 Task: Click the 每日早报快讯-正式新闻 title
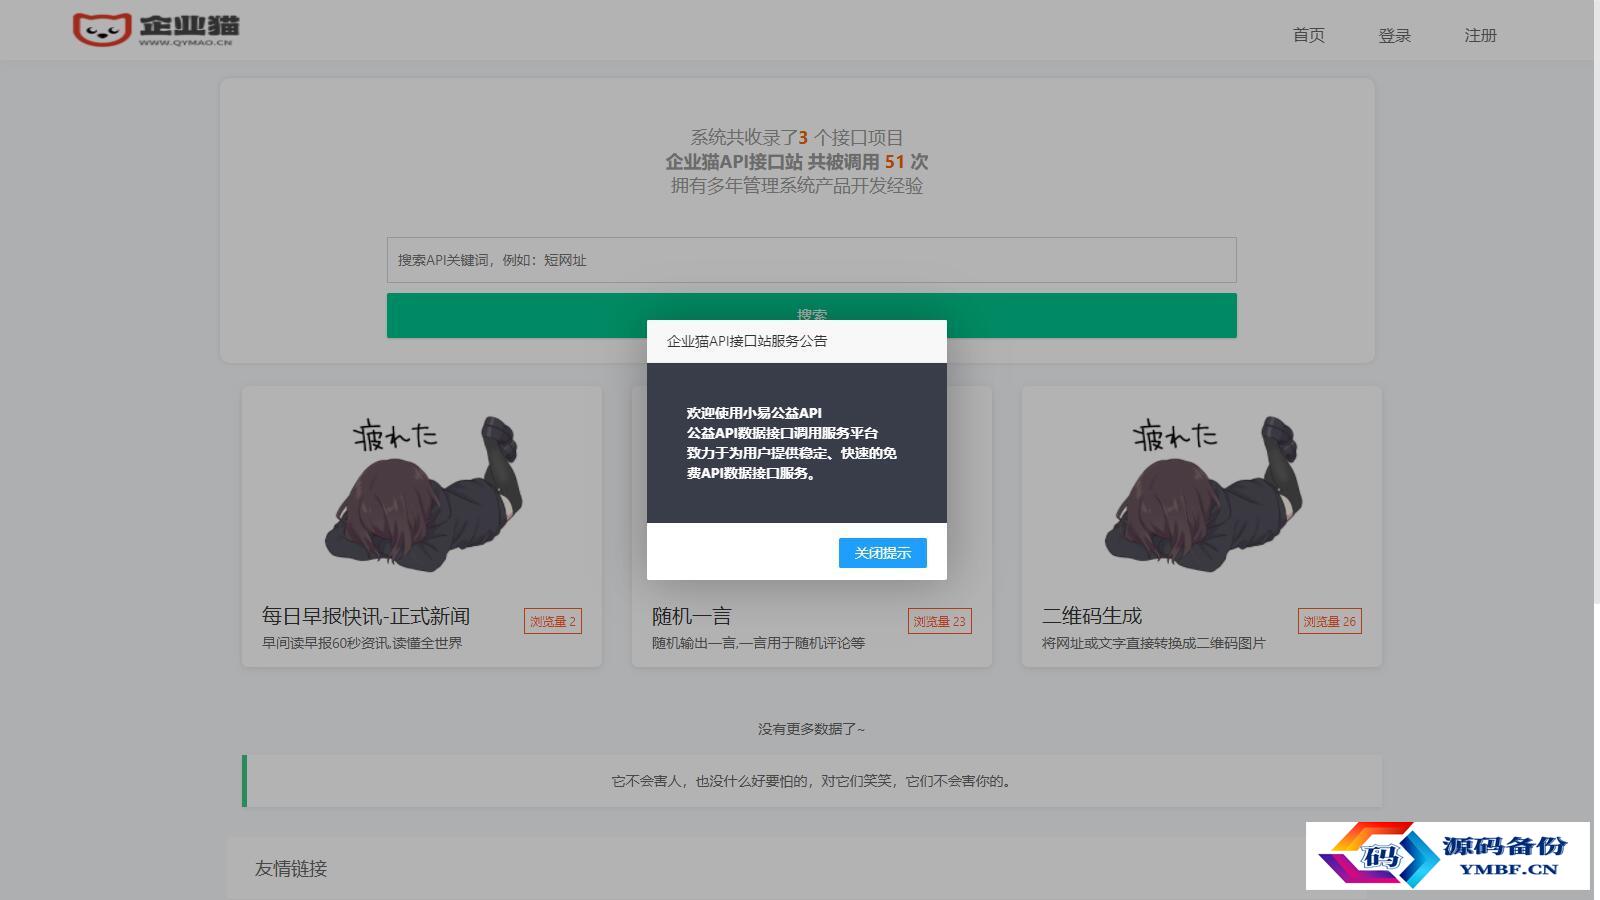tap(366, 616)
